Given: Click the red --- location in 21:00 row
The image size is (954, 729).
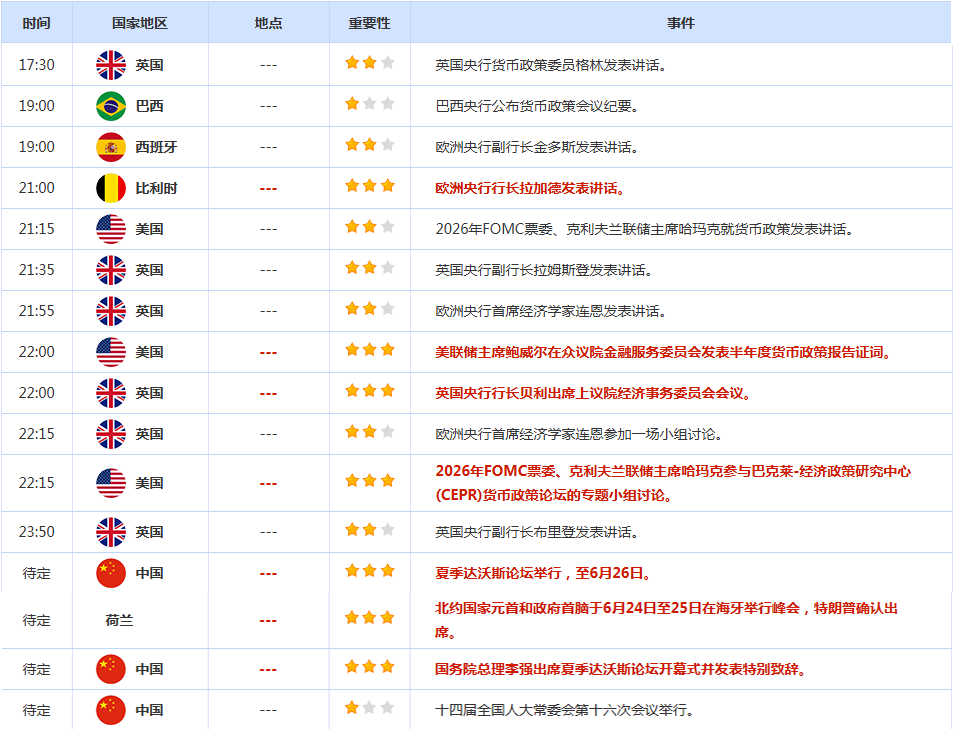Looking at the screenshot, I should pos(268,189).
